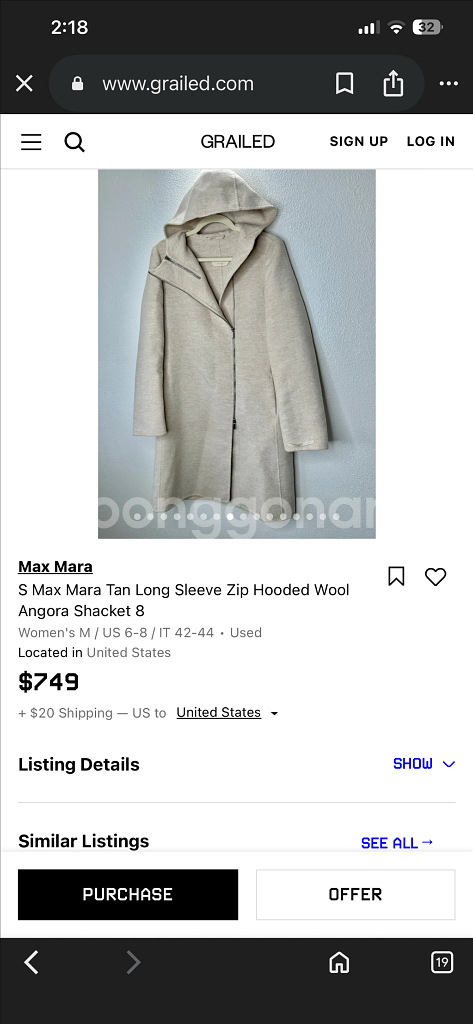Click the SIGN UP menu item

[359, 141]
